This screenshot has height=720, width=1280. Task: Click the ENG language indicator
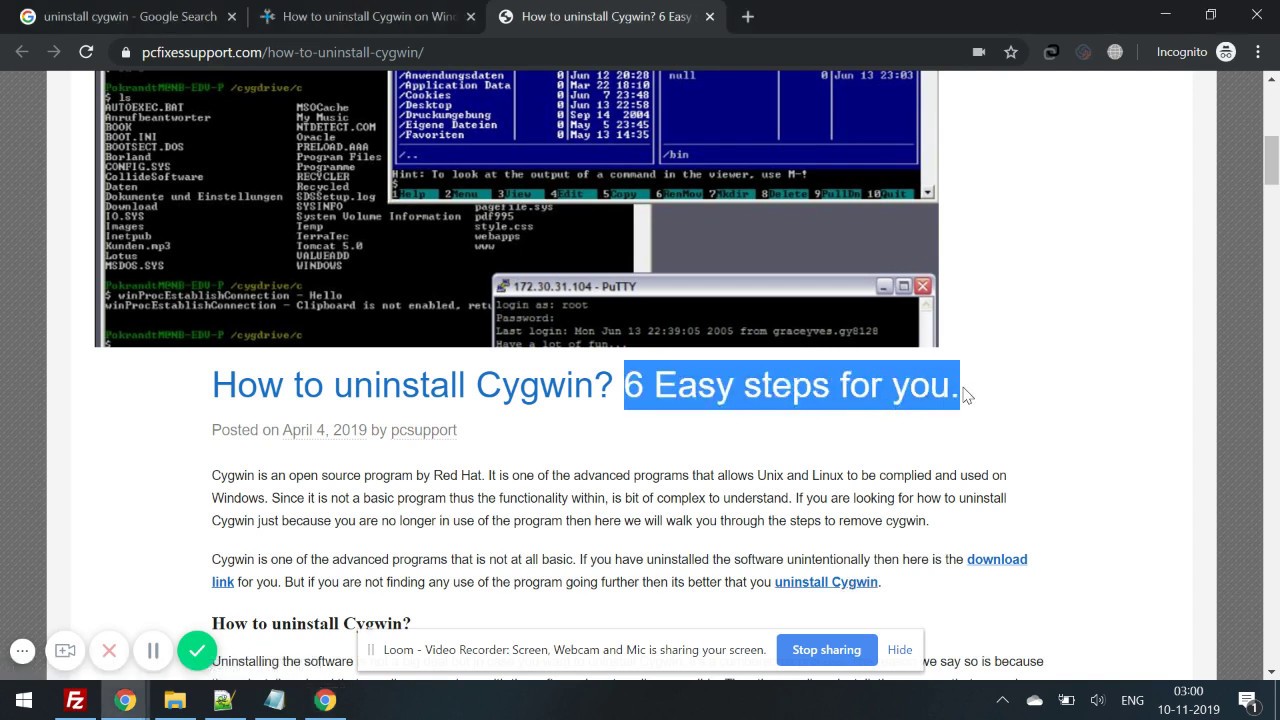pyautogui.click(x=1132, y=700)
